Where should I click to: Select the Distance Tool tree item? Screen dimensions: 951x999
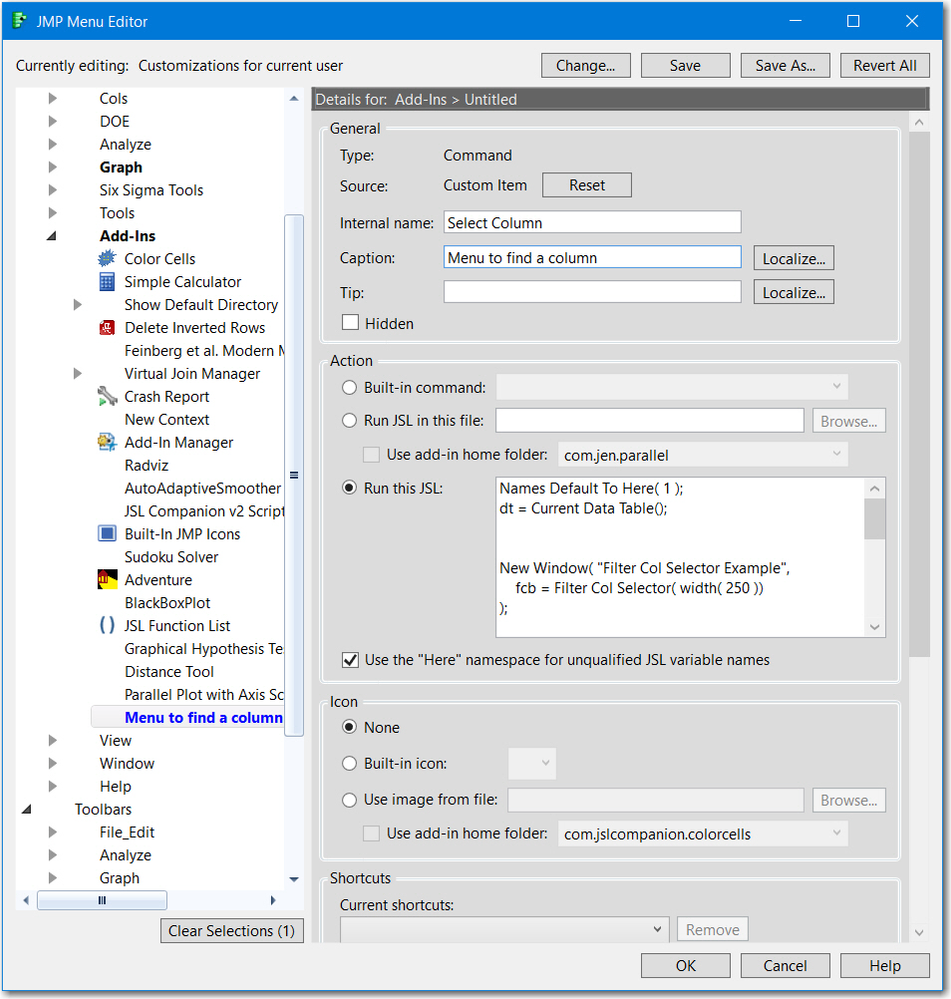169,672
